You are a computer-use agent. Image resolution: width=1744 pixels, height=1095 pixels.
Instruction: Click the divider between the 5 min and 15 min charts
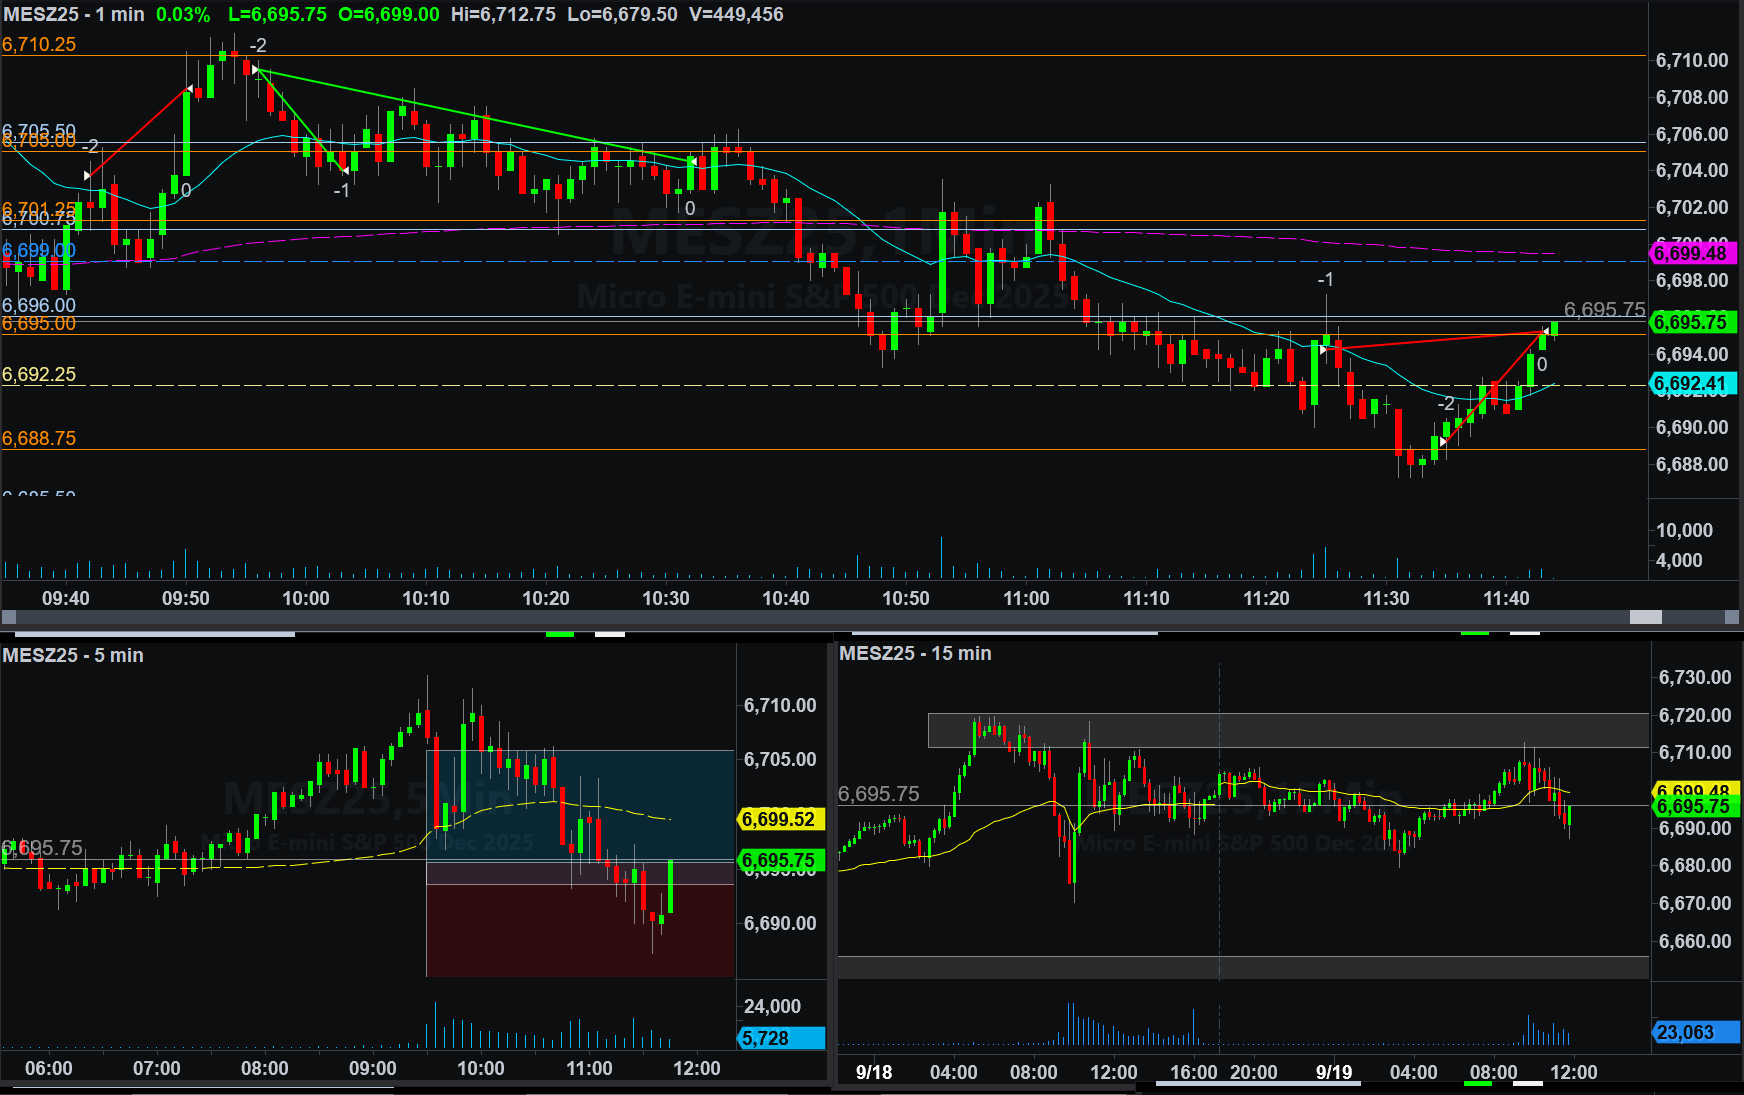click(x=832, y=860)
